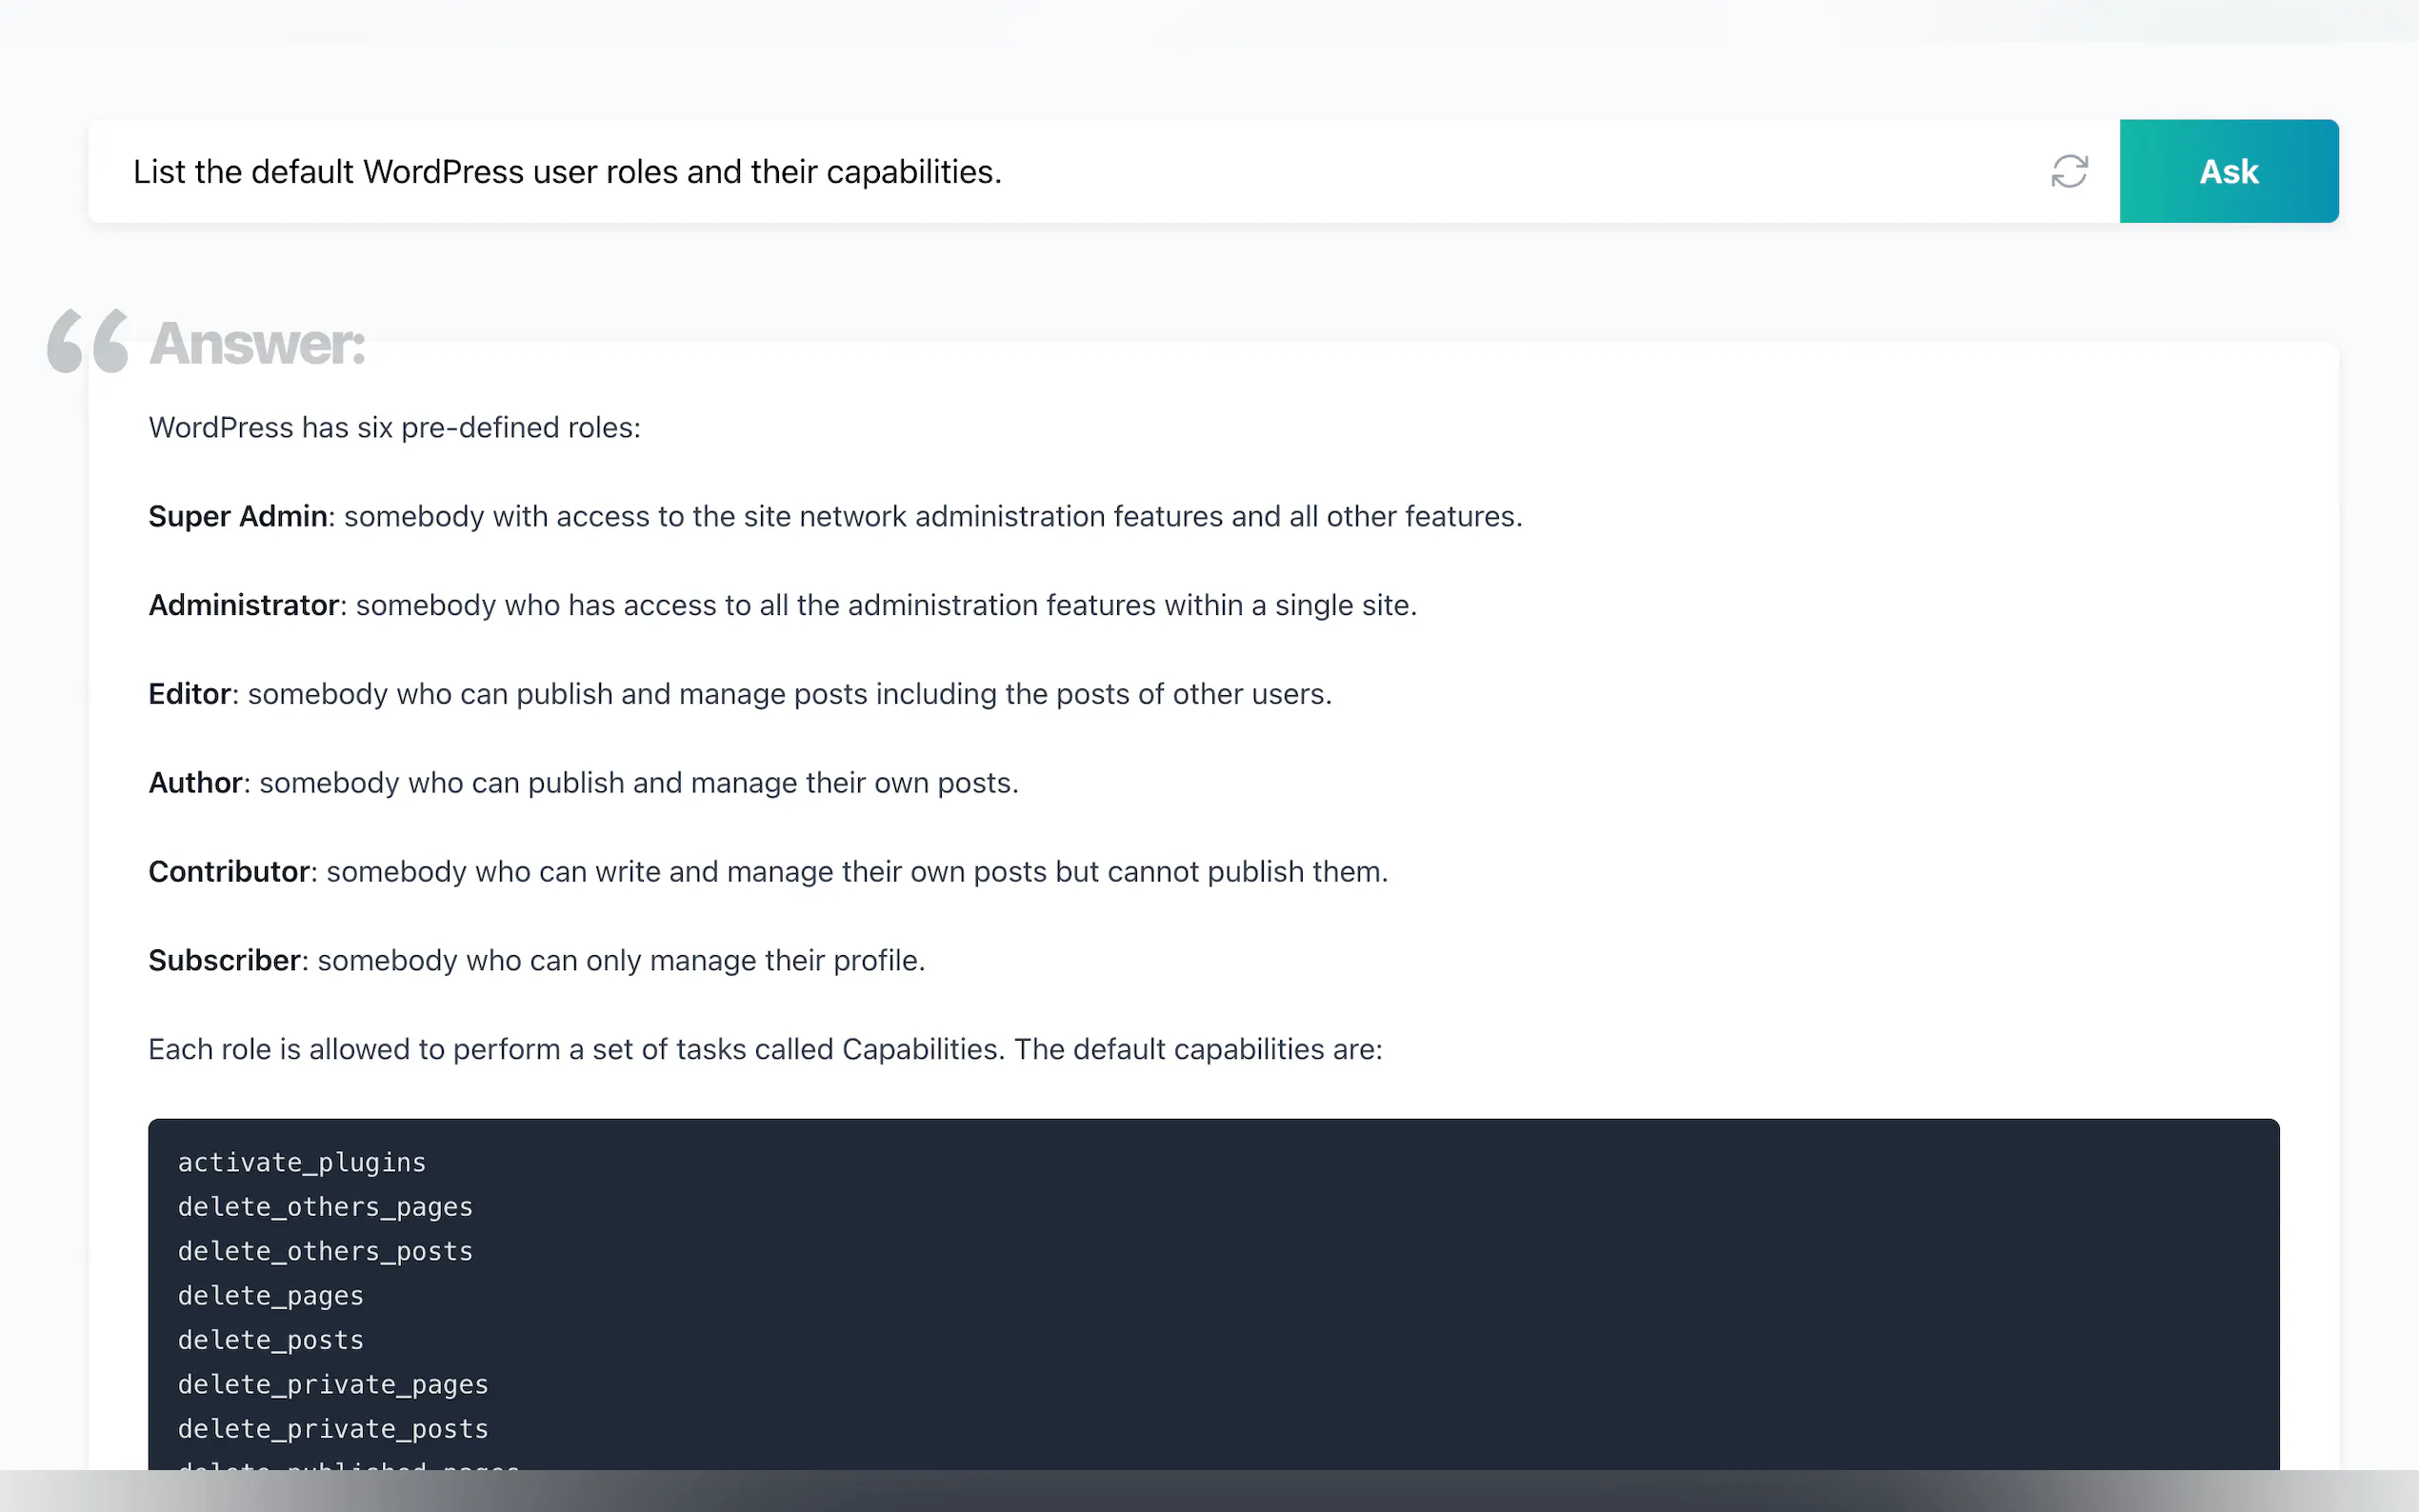The image size is (2419, 1512).
Task: Click the 'WordPress has six pre-defined roles' sentence
Action: [394, 428]
